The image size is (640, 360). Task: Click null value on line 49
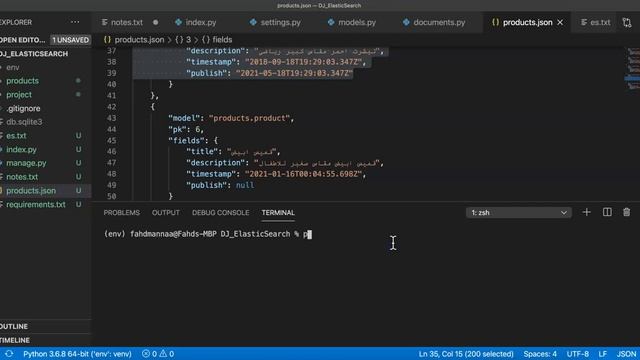244,185
